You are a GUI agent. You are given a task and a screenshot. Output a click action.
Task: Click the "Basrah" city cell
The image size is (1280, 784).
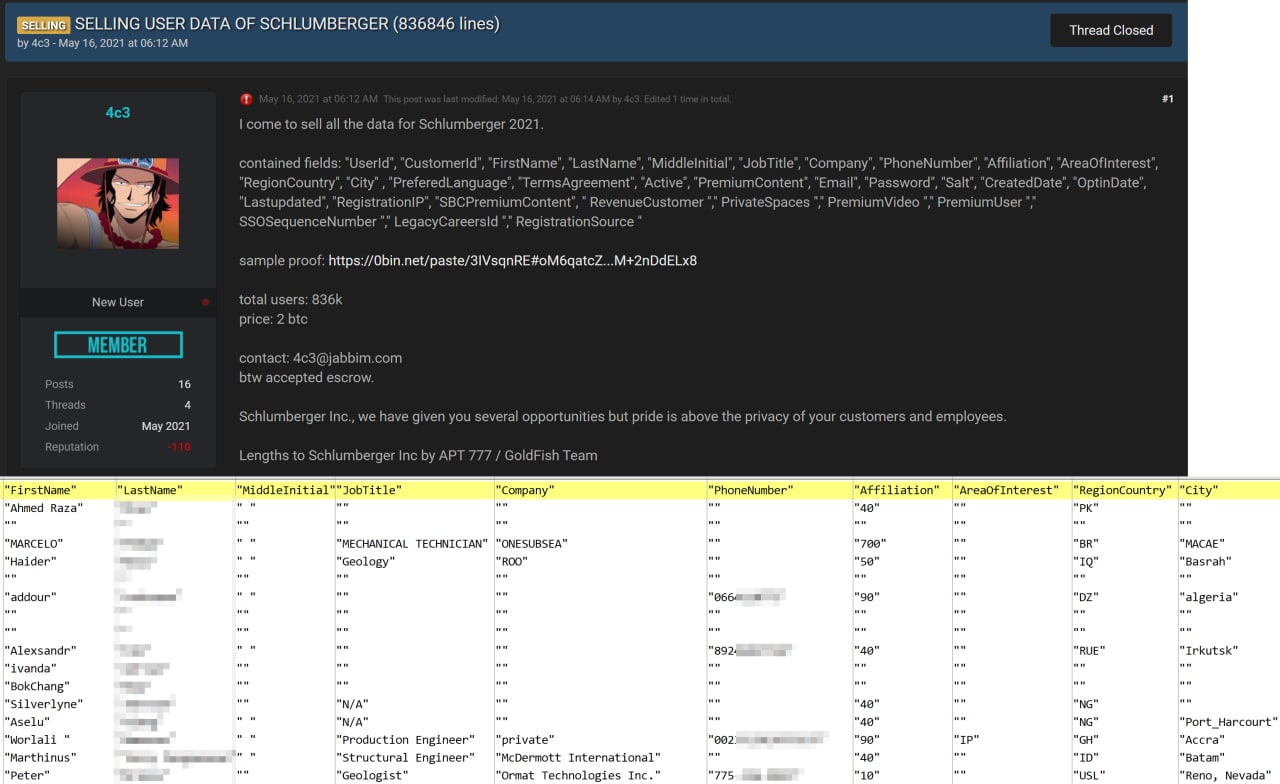pos(1207,562)
